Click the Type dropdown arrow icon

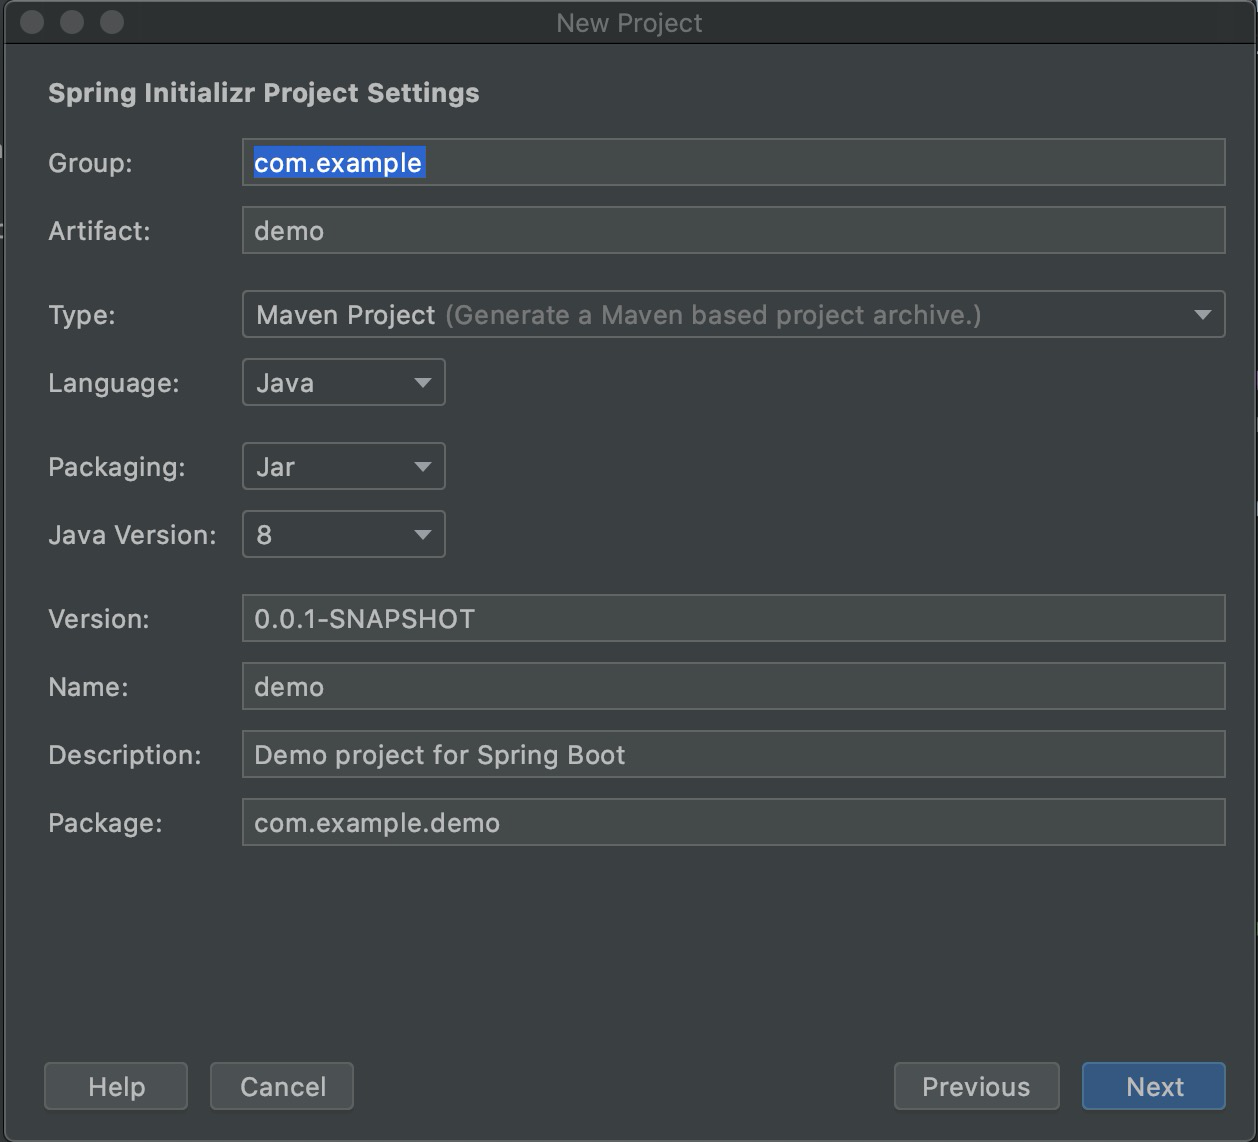pos(1202,315)
